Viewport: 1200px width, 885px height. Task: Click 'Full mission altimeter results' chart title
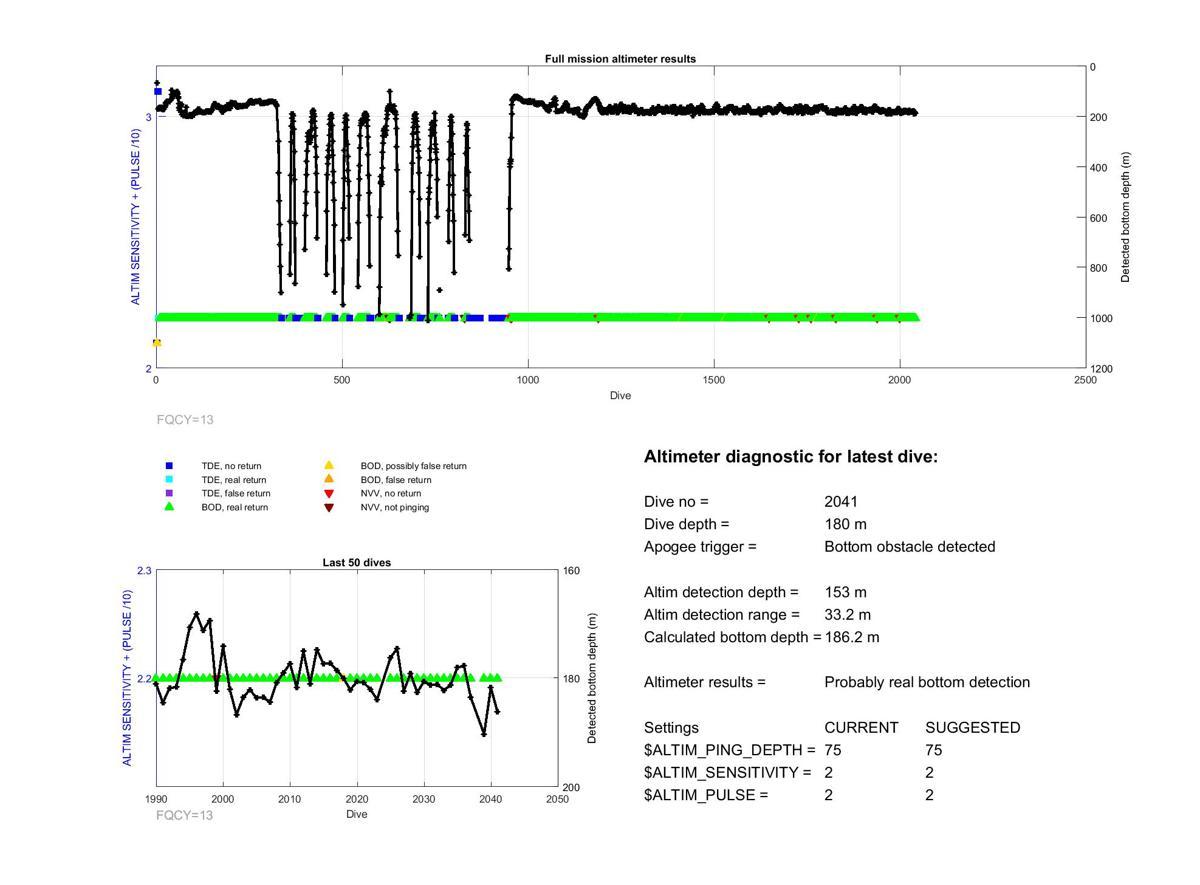(x=620, y=59)
